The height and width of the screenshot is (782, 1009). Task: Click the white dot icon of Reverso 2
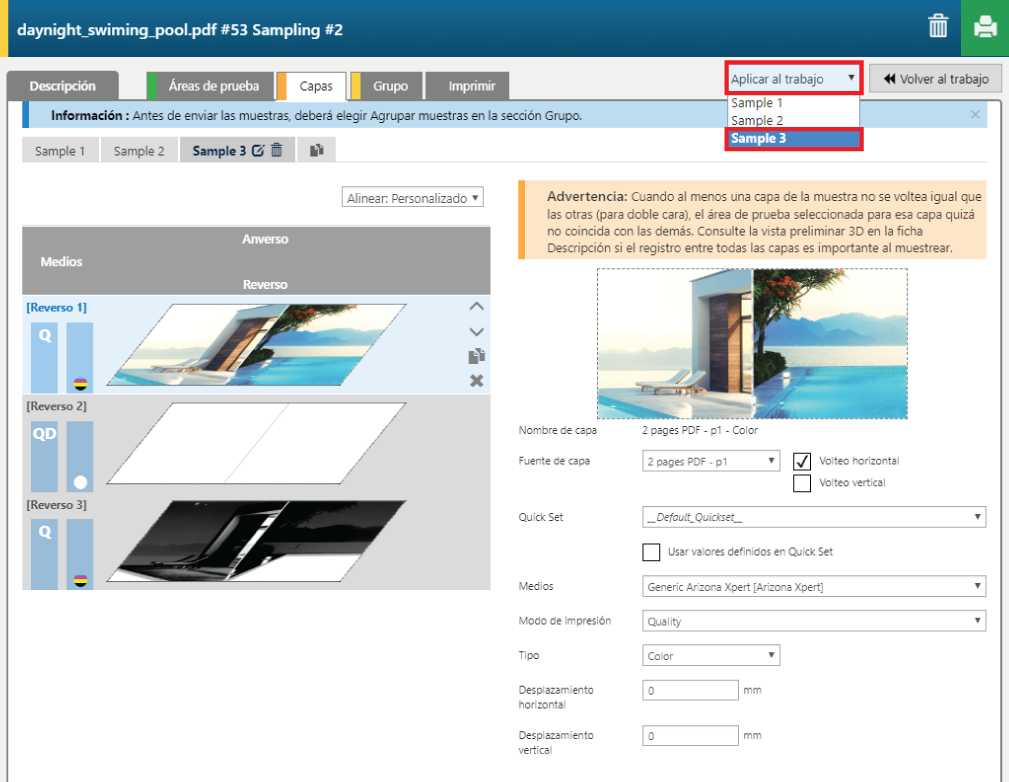click(80, 482)
